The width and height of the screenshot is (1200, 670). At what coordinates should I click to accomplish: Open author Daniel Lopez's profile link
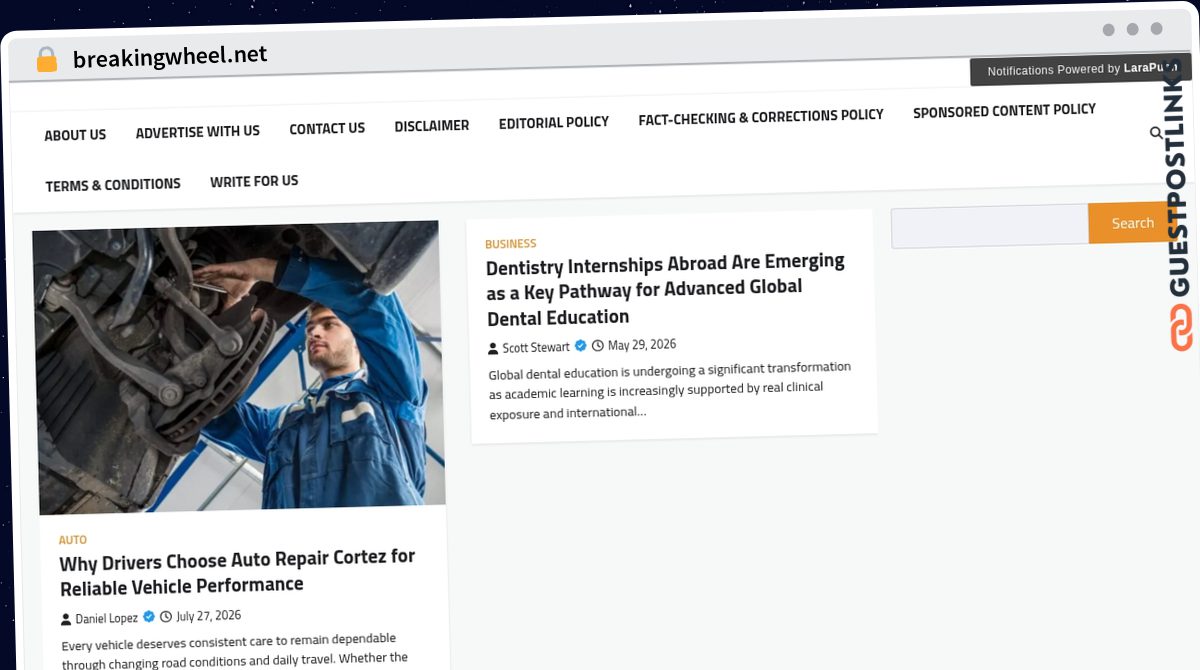tap(107, 619)
